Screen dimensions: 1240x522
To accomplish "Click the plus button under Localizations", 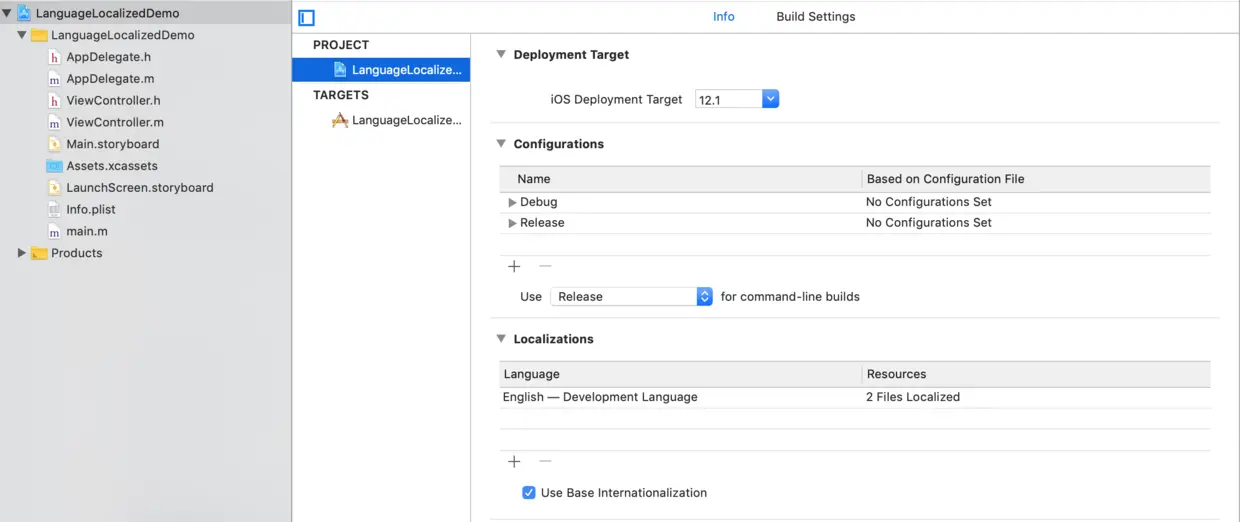I will click(514, 462).
